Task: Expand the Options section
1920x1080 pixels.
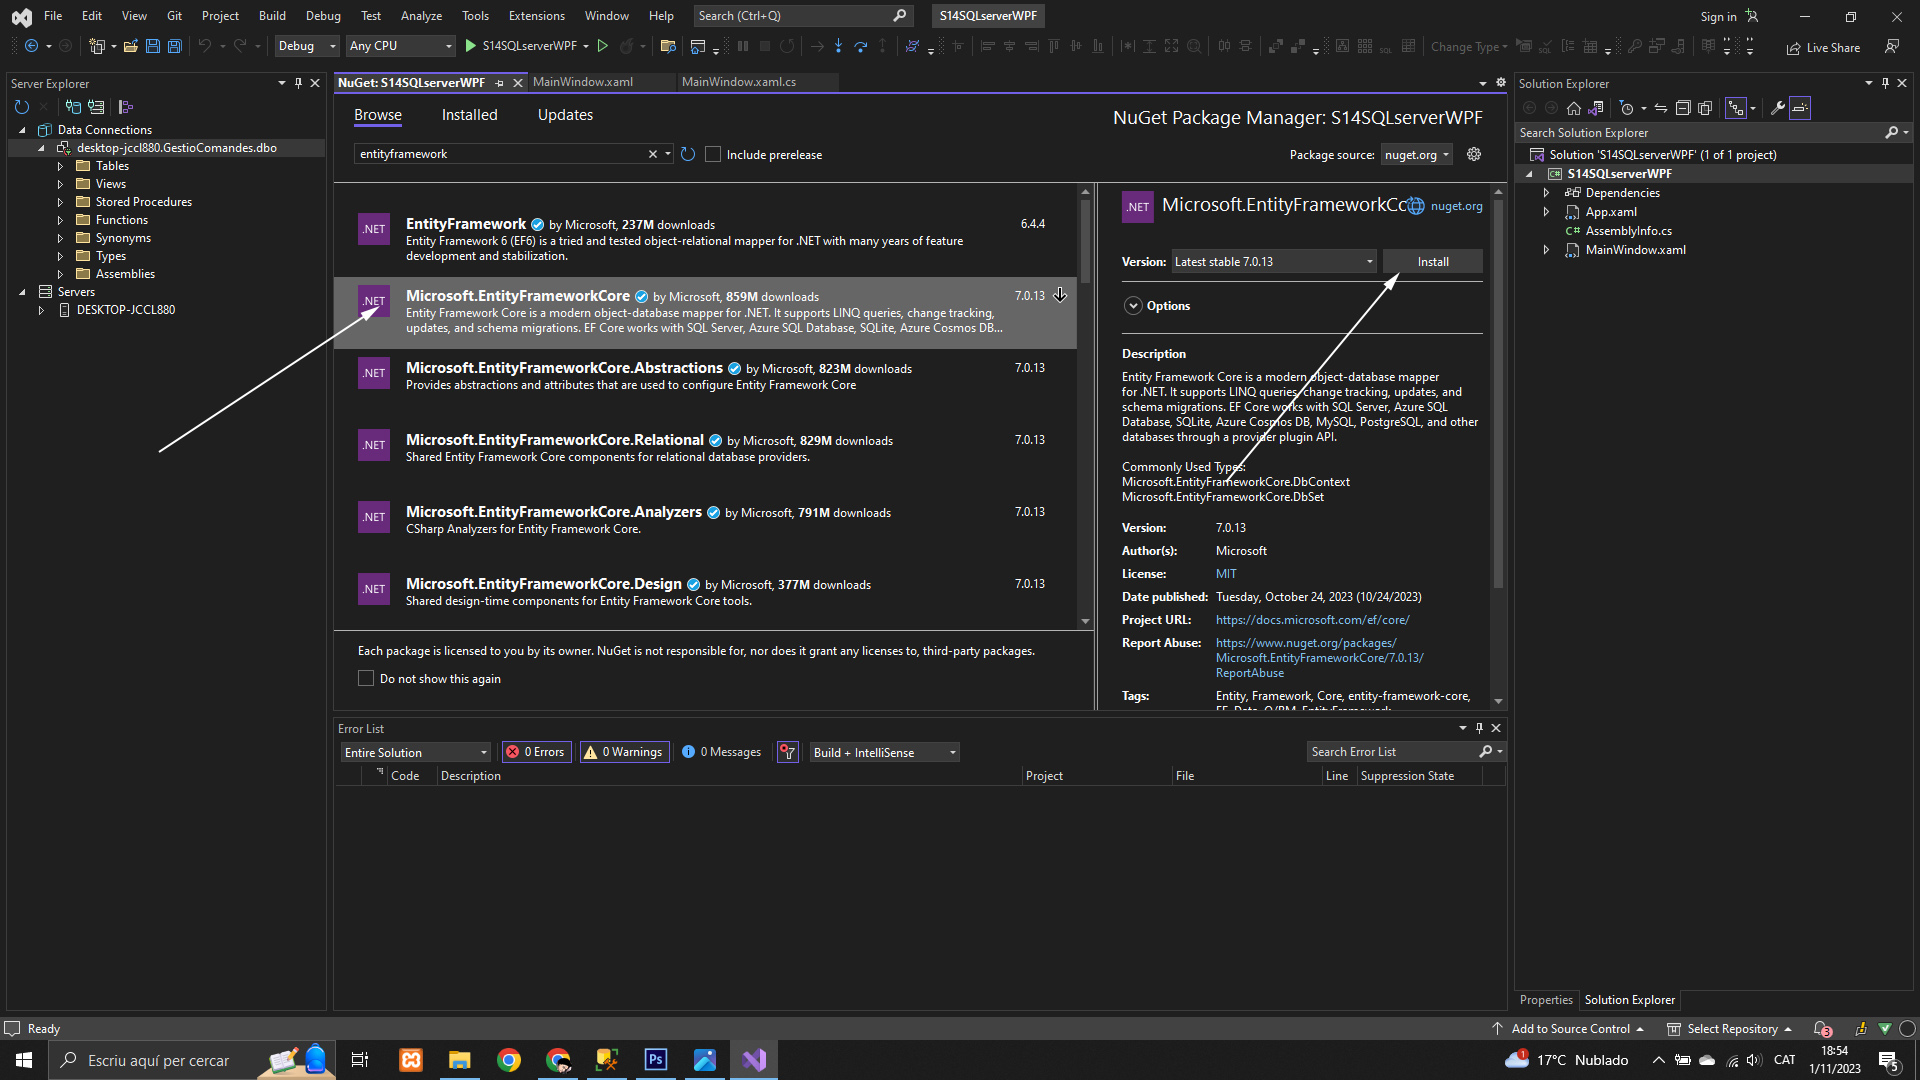Action: click(x=1133, y=306)
